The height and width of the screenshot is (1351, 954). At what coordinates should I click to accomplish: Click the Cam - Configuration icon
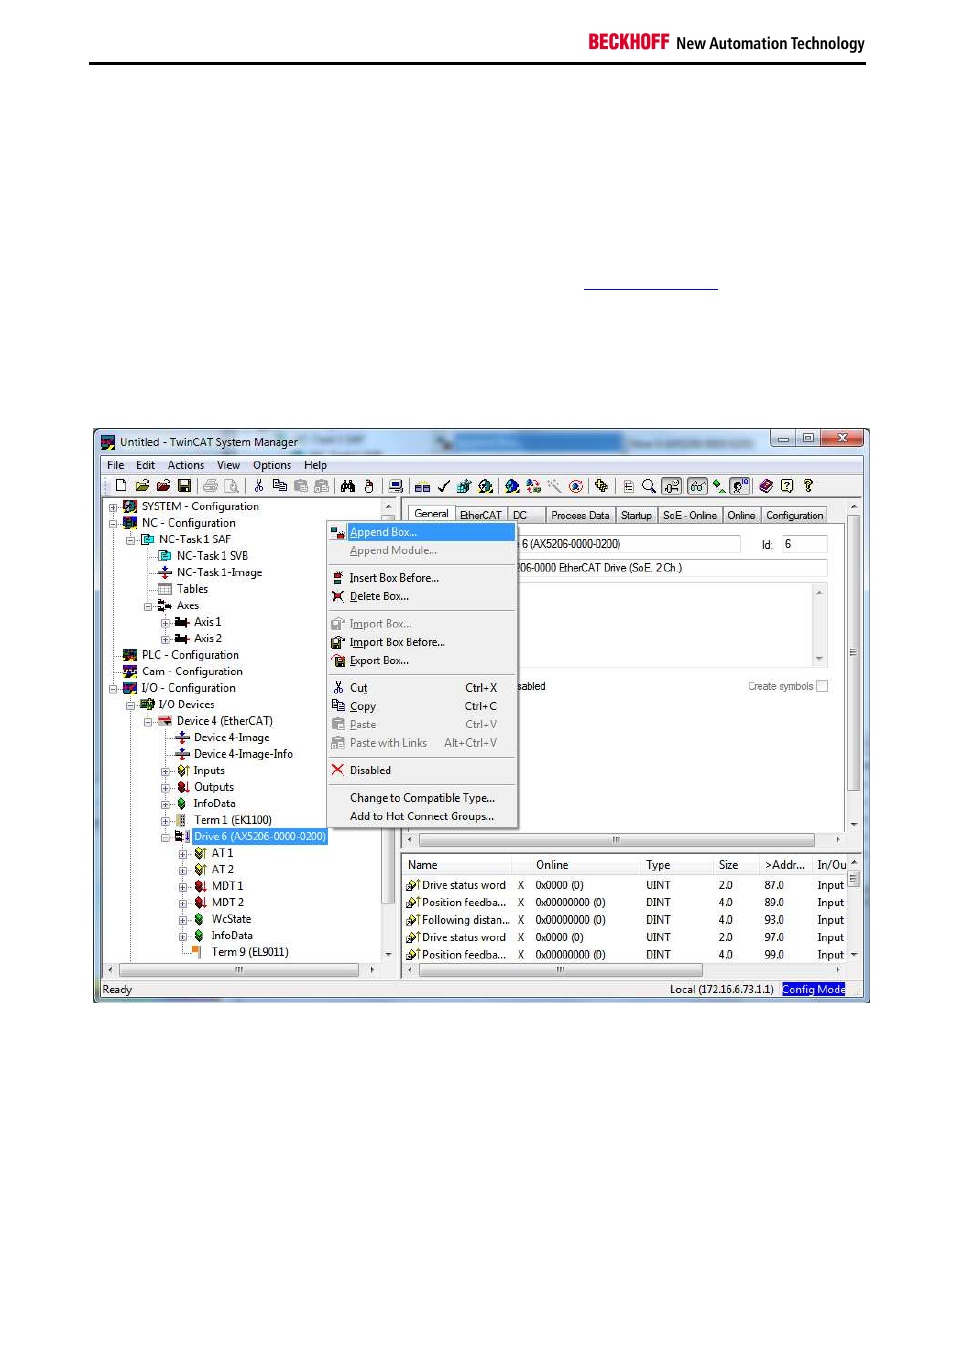click(130, 672)
